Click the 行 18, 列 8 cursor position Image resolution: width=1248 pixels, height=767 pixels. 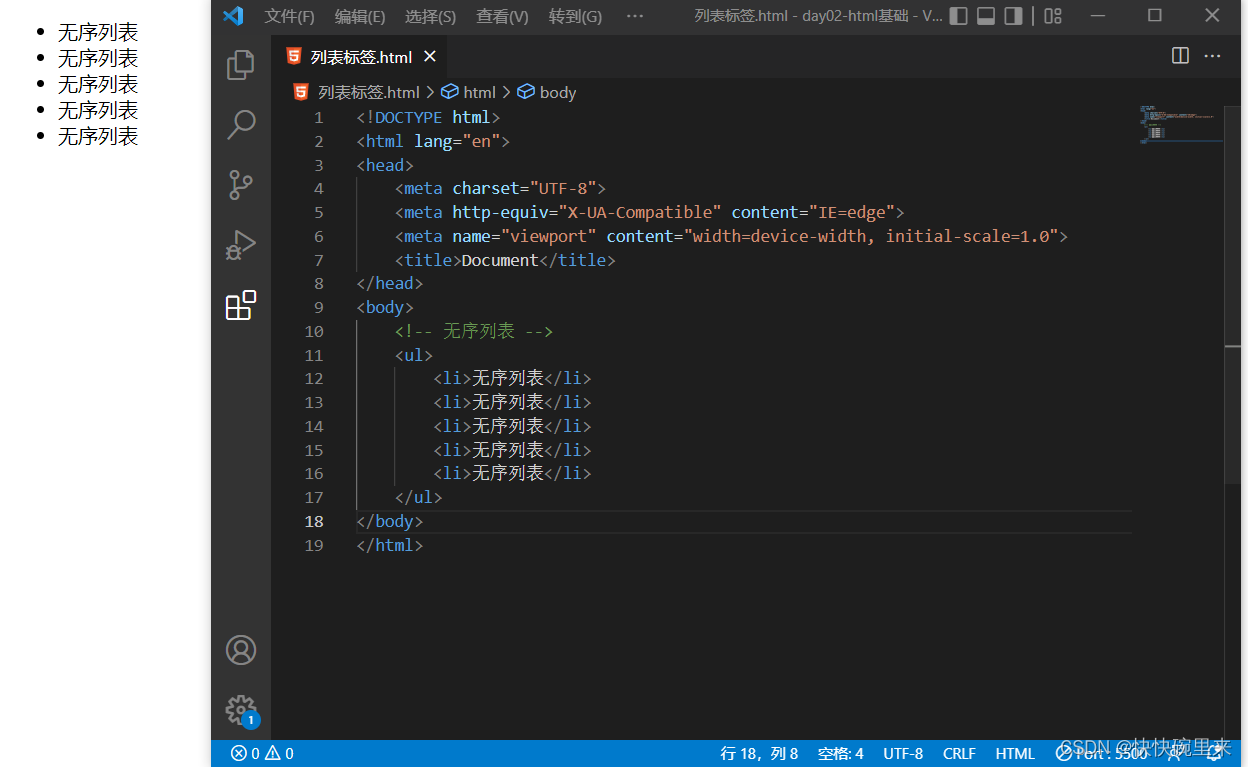(x=759, y=754)
